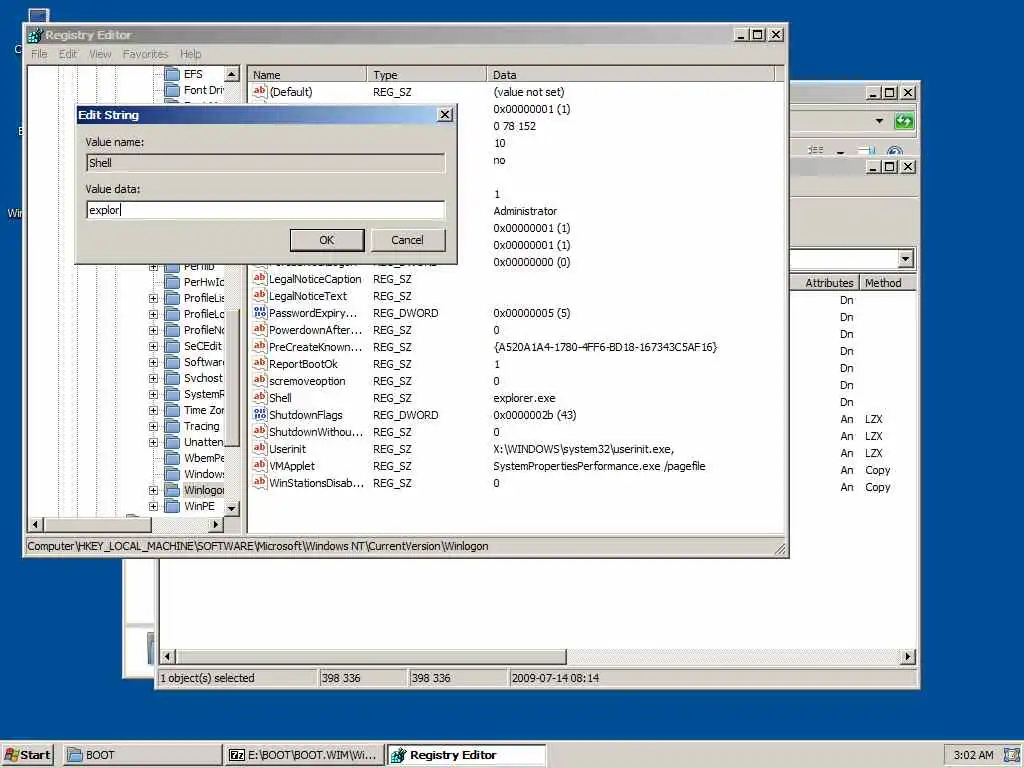Image resolution: width=1024 pixels, height=768 pixels.
Task: Select the WbemPe folder icon
Action: point(172,458)
